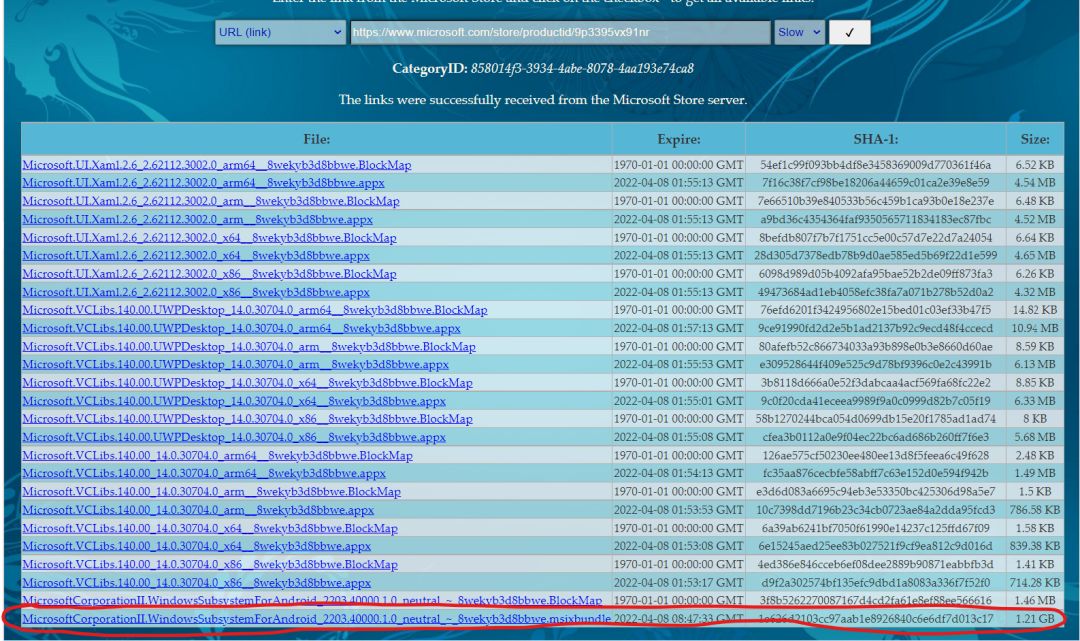1080x641 pixels.
Task: Select the 10.94 MB size cell
Action: (1035, 328)
